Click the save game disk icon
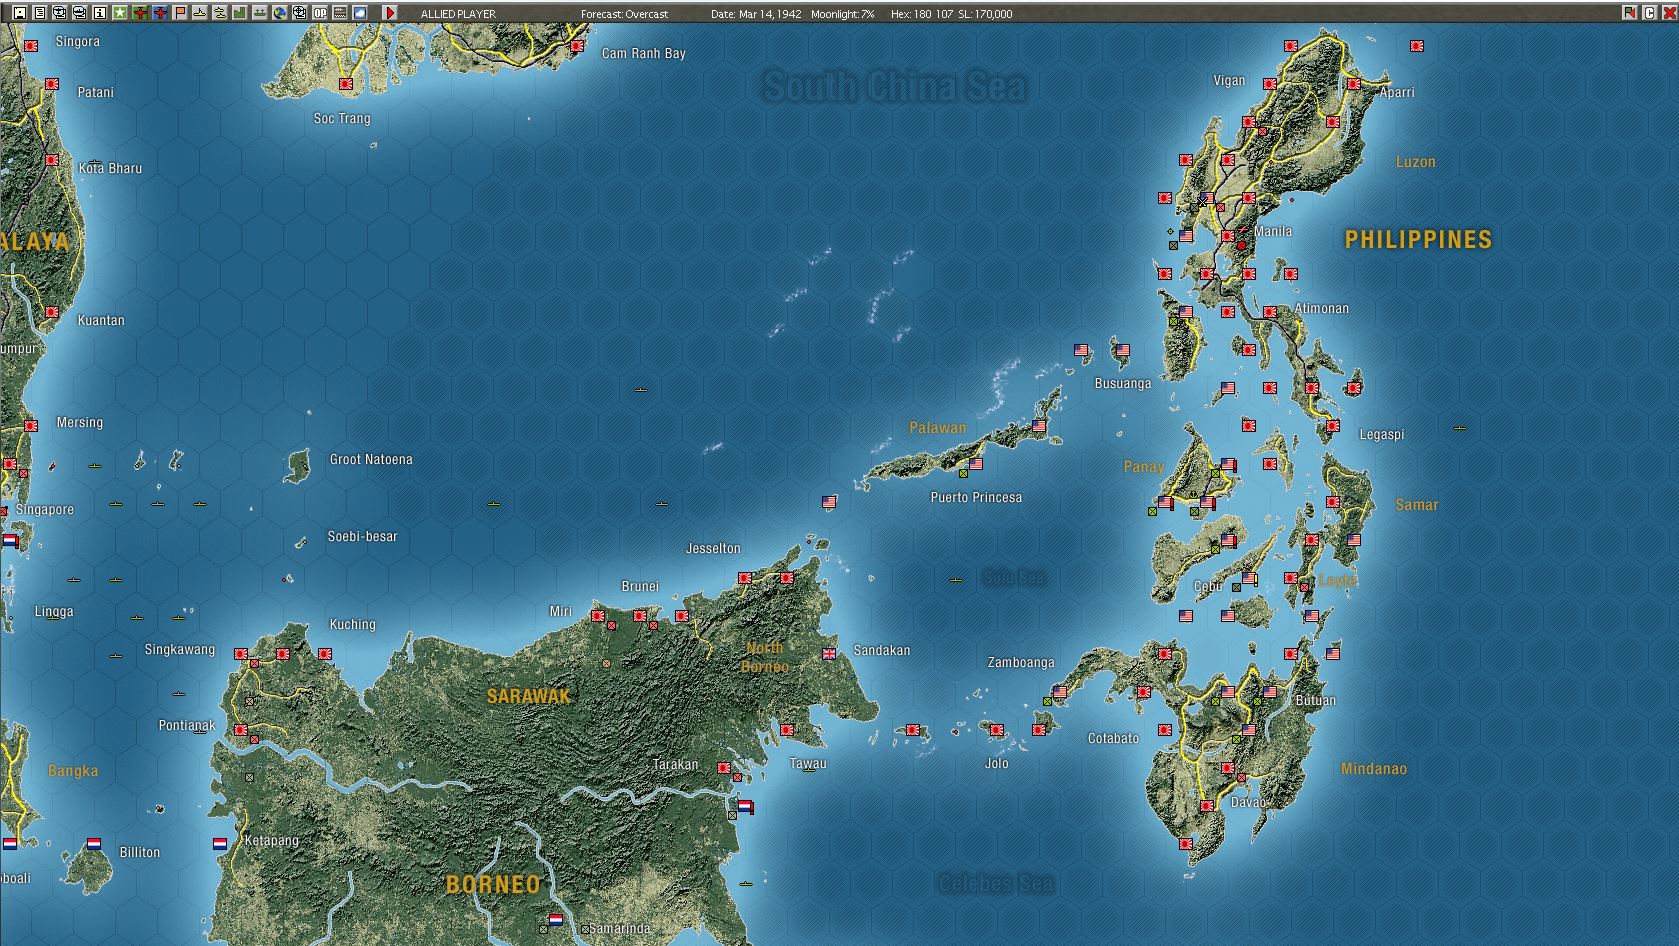This screenshot has width=1679, height=946. pyautogui.click(x=19, y=13)
